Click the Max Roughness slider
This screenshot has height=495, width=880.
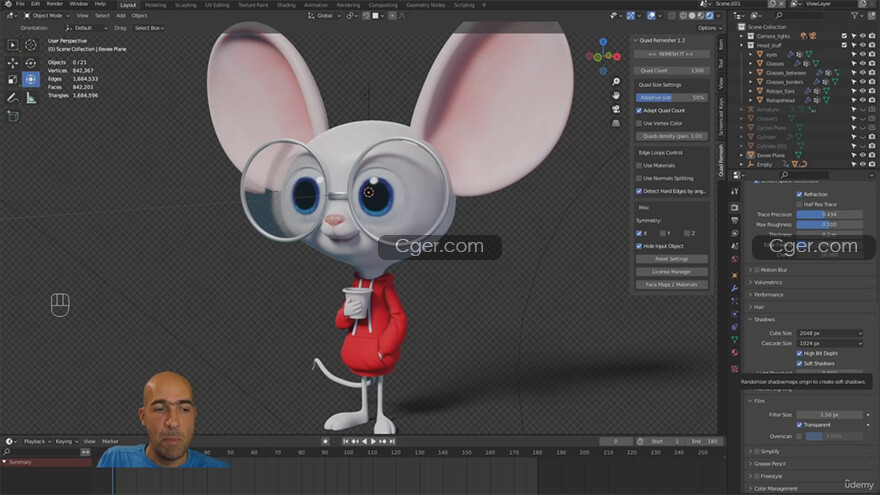829,224
